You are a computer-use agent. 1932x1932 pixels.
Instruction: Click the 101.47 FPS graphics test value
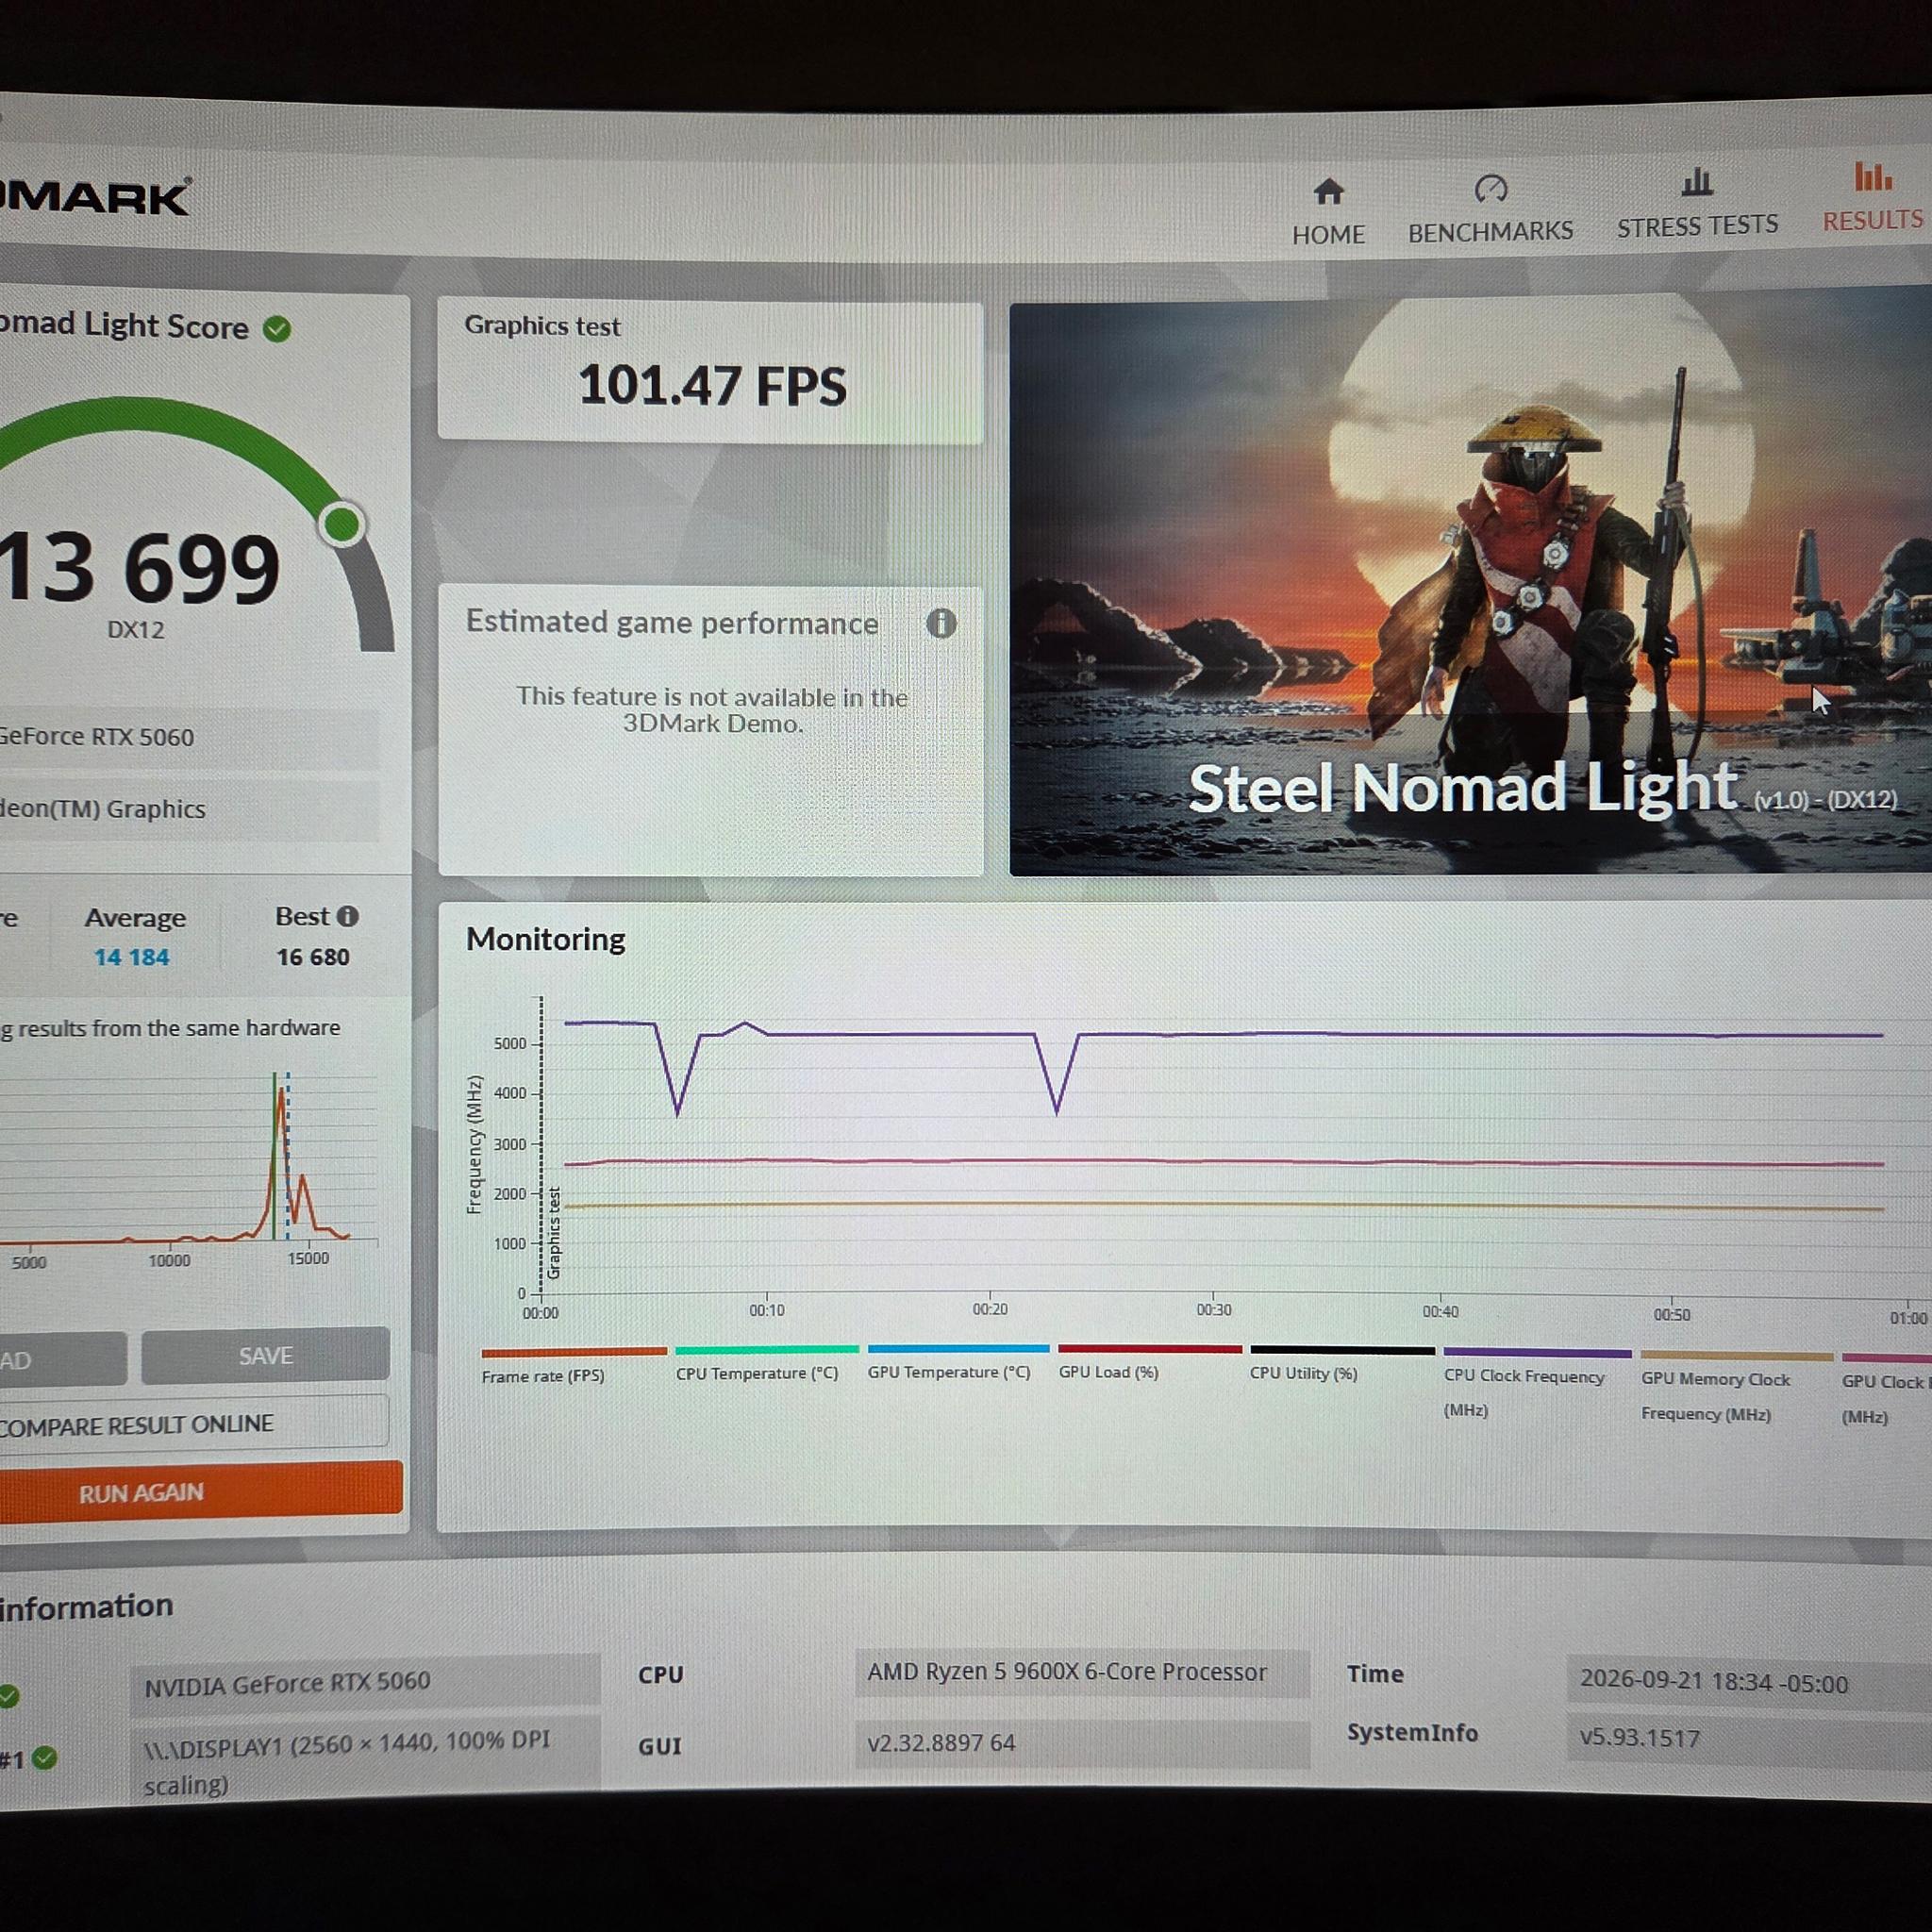712,386
